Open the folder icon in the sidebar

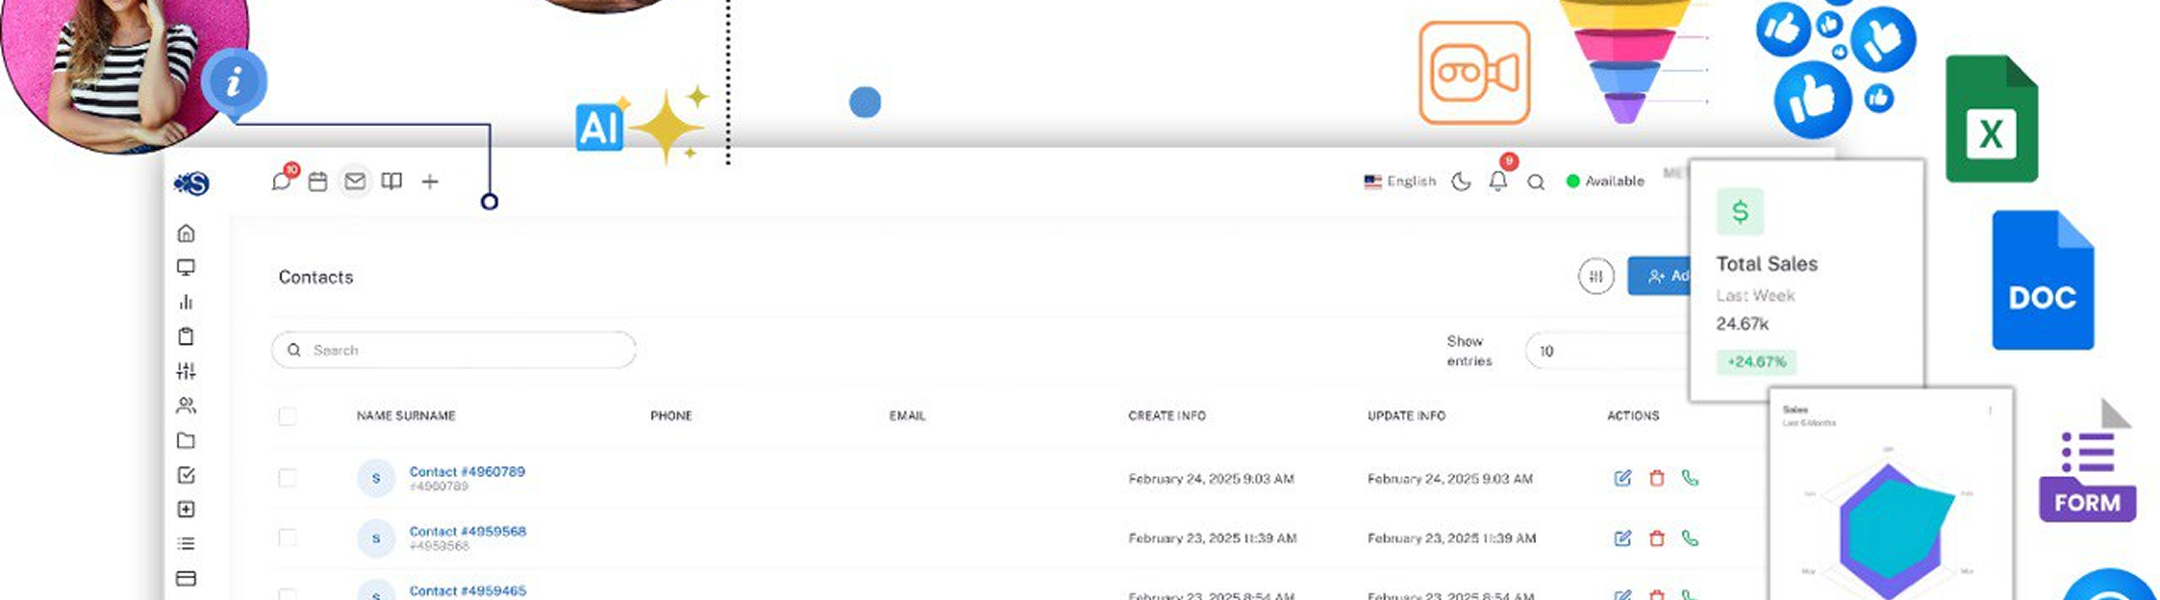tap(186, 440)
